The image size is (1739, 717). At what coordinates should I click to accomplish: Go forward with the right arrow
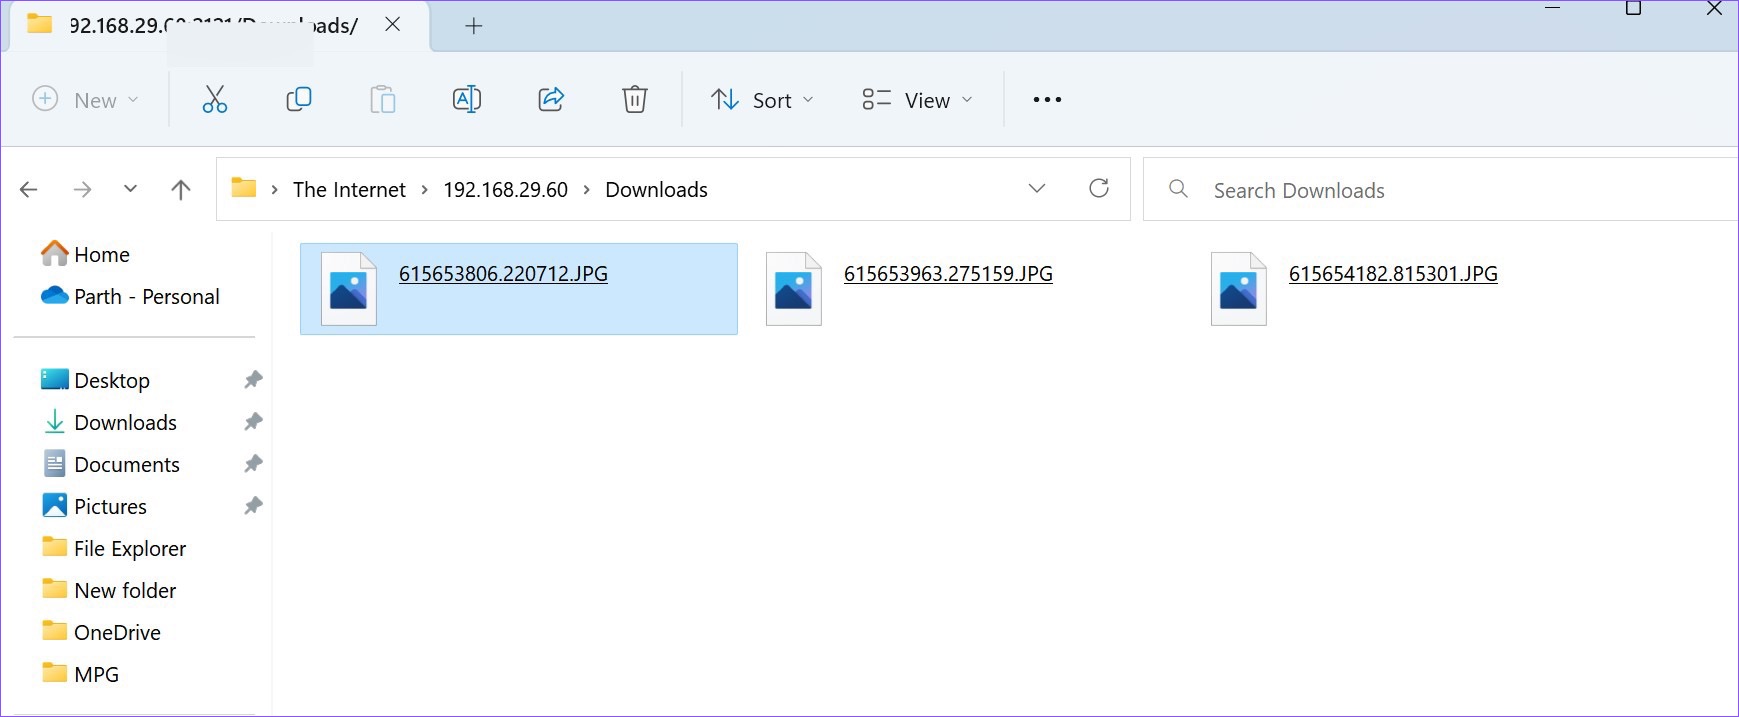point(82,189)
